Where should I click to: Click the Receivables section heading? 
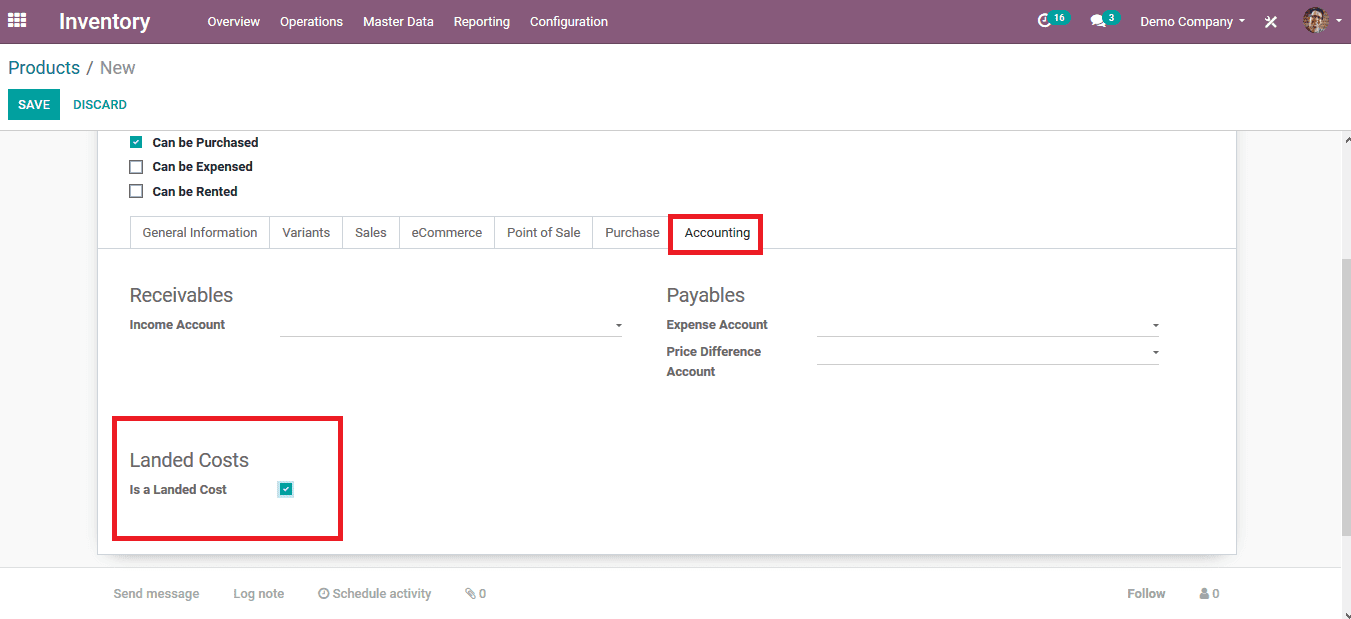tap(181, 295)
